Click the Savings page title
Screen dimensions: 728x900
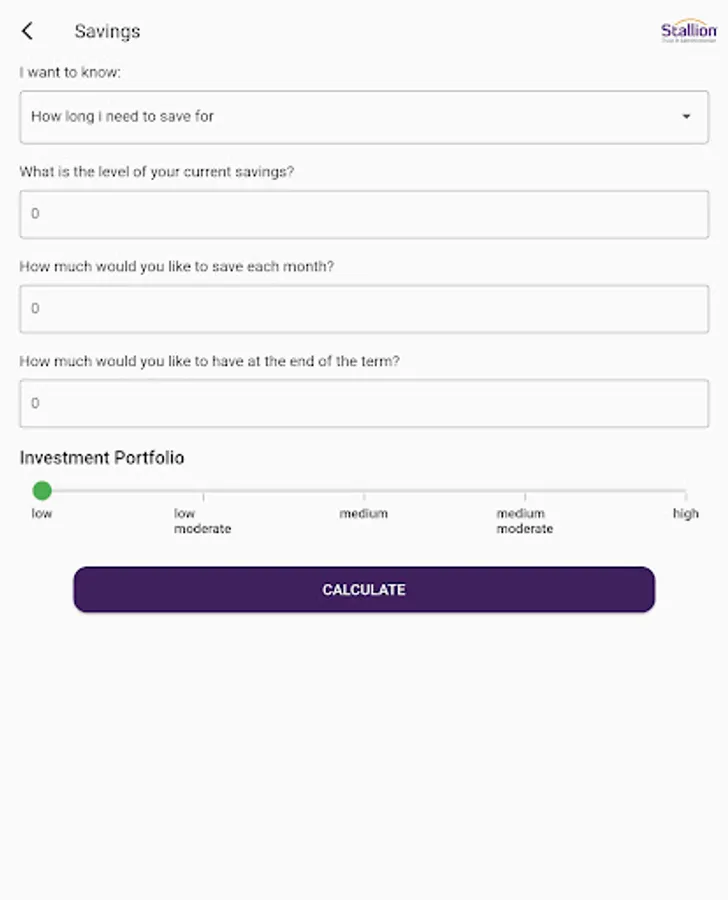[107, 31]
